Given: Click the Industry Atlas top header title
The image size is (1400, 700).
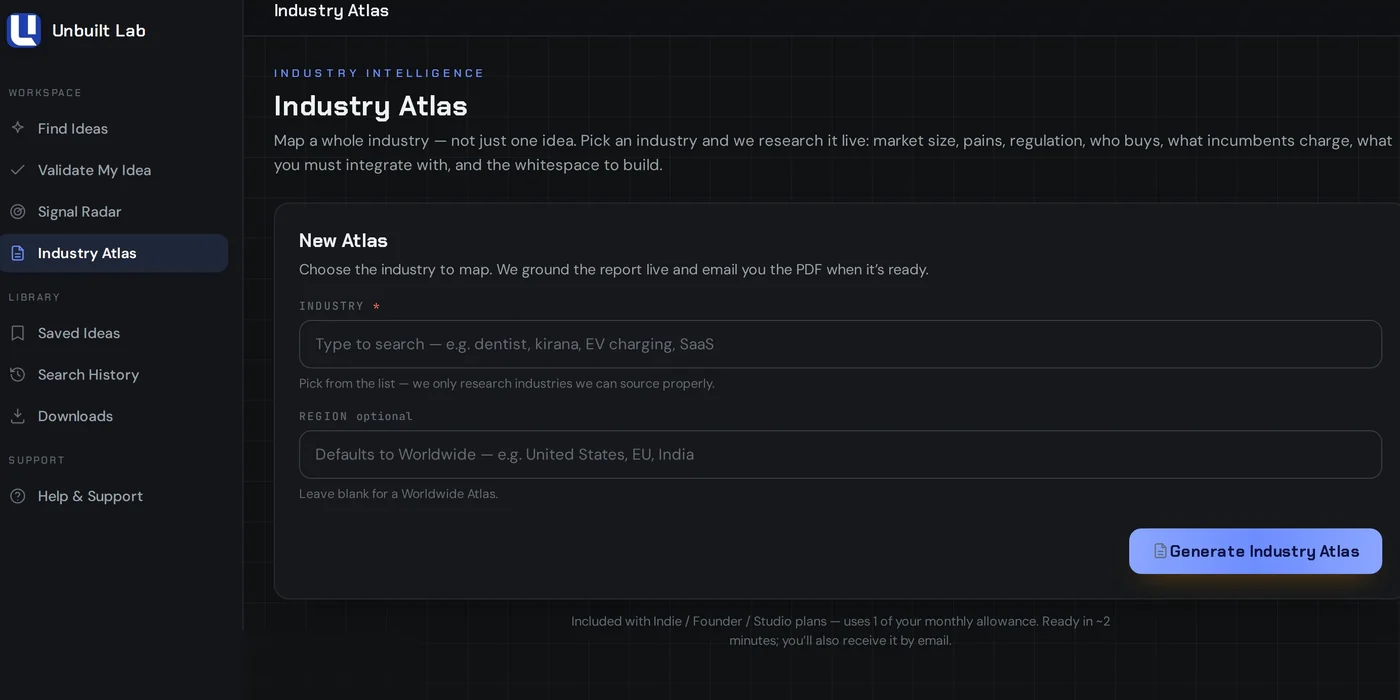Looking at the screenshot, I should pos(331,11).
